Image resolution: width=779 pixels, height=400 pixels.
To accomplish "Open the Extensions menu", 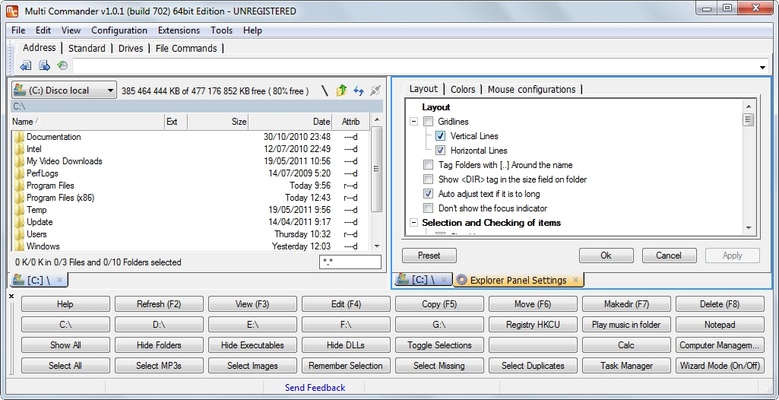I will [179, 30].
